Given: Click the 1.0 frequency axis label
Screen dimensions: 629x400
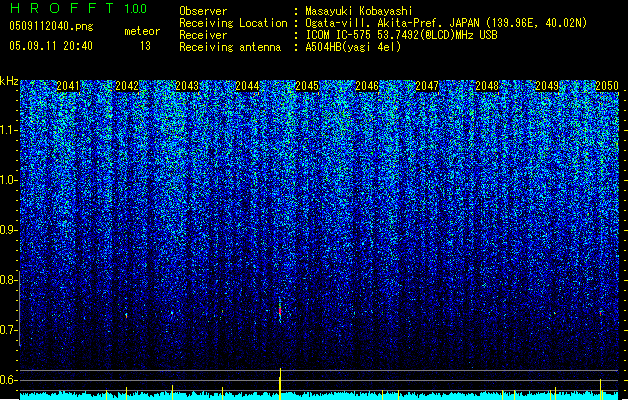Looking at the screenshot, I should tap(8, 181).
